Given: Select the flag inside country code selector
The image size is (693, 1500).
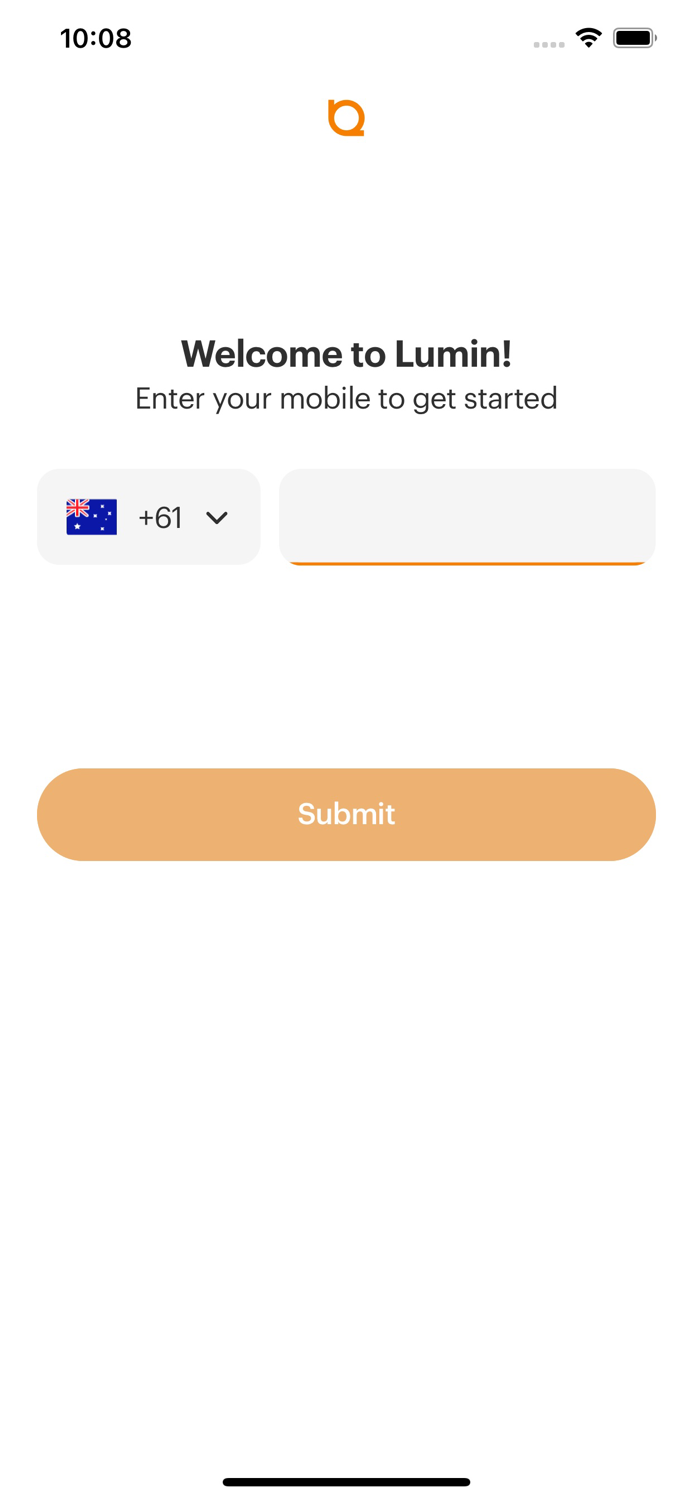Looking at the screenshot, I should (91, 516).
